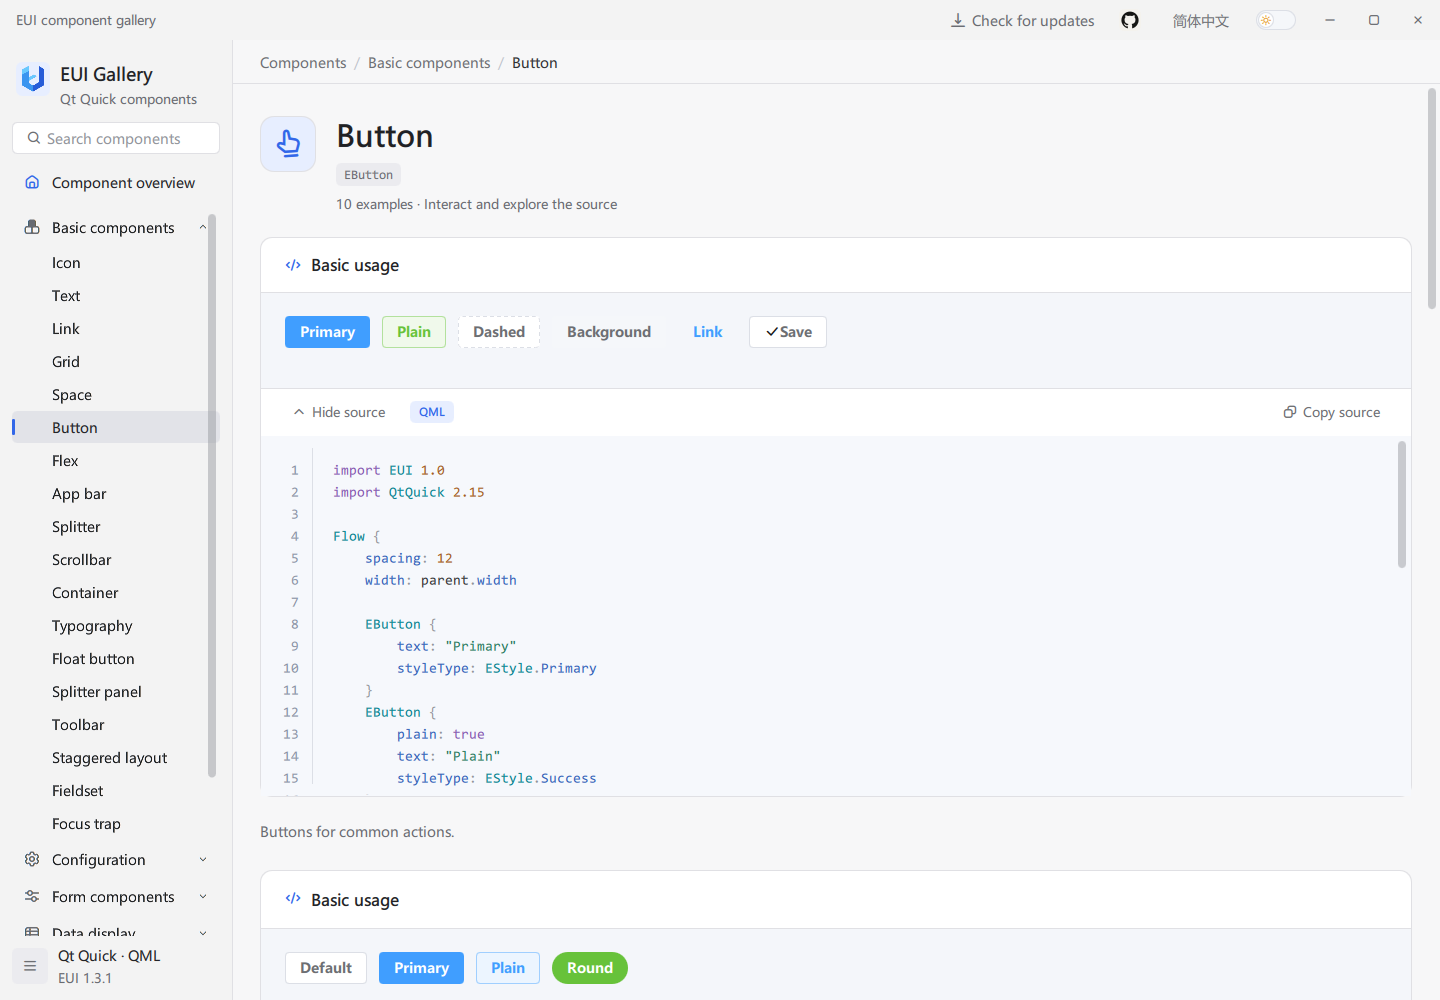The width and height of the screenshot is (1440, 1000).
Task: Toggle the light/dark theme switch
Action: pyautogui.click(x=1276, y=20)
